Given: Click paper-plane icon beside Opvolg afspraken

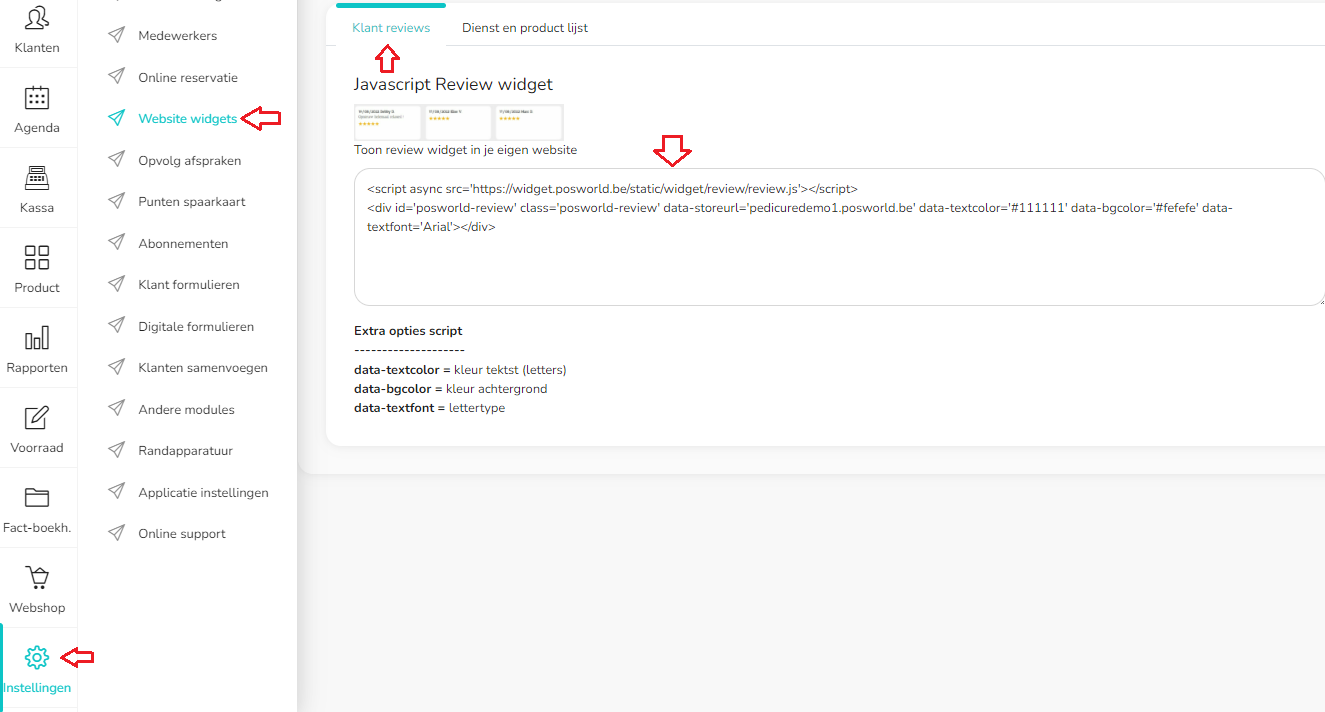Looking at the screenshot, I should point(117,160).
